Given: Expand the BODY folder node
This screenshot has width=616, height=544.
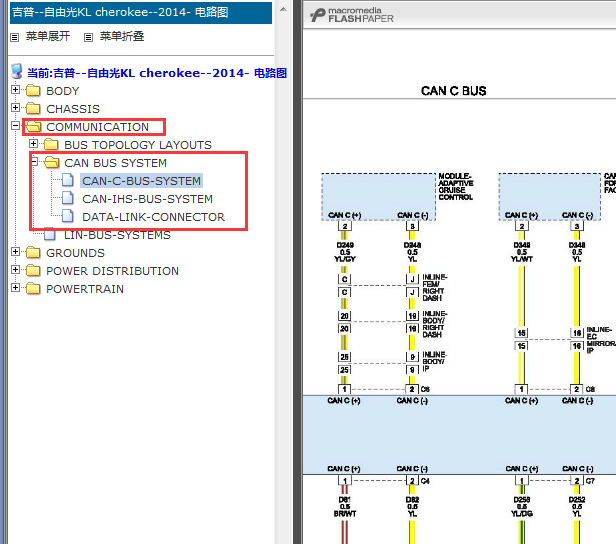Looking at the screenshot, I should pos(15,90).
